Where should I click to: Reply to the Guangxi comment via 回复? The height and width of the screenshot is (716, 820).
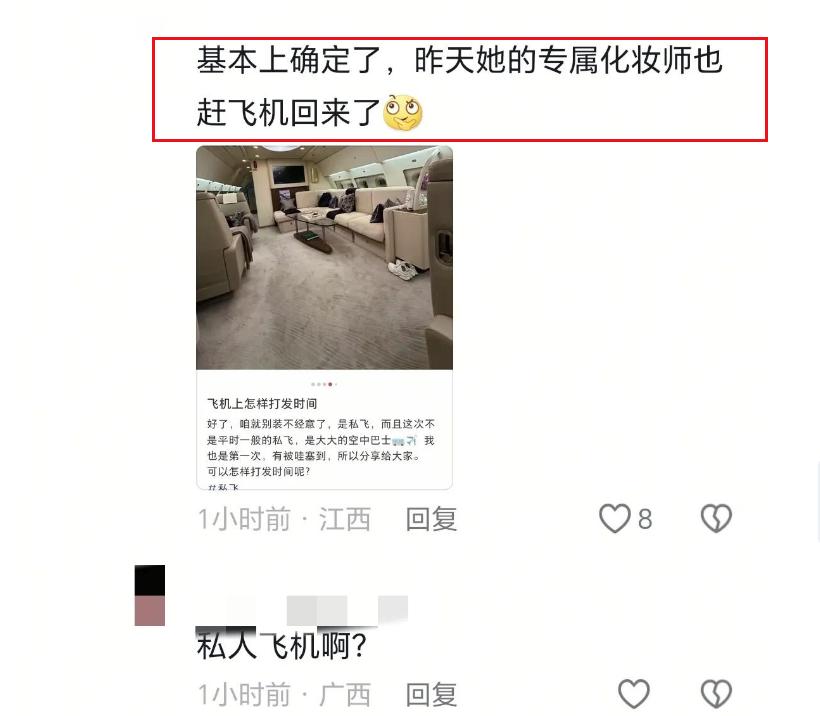pyautogui.click(x=431, y=695)
